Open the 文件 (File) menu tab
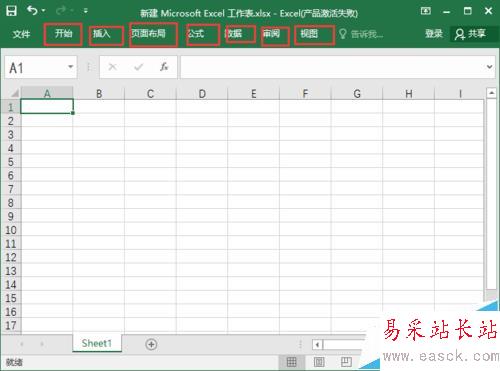Viewport: 500px width, 371px height. click(x=21, y=34)
